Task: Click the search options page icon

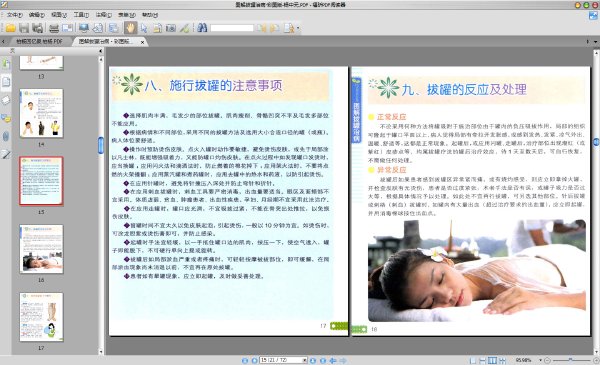Action: pyautogui.click(x=288, y=28)
